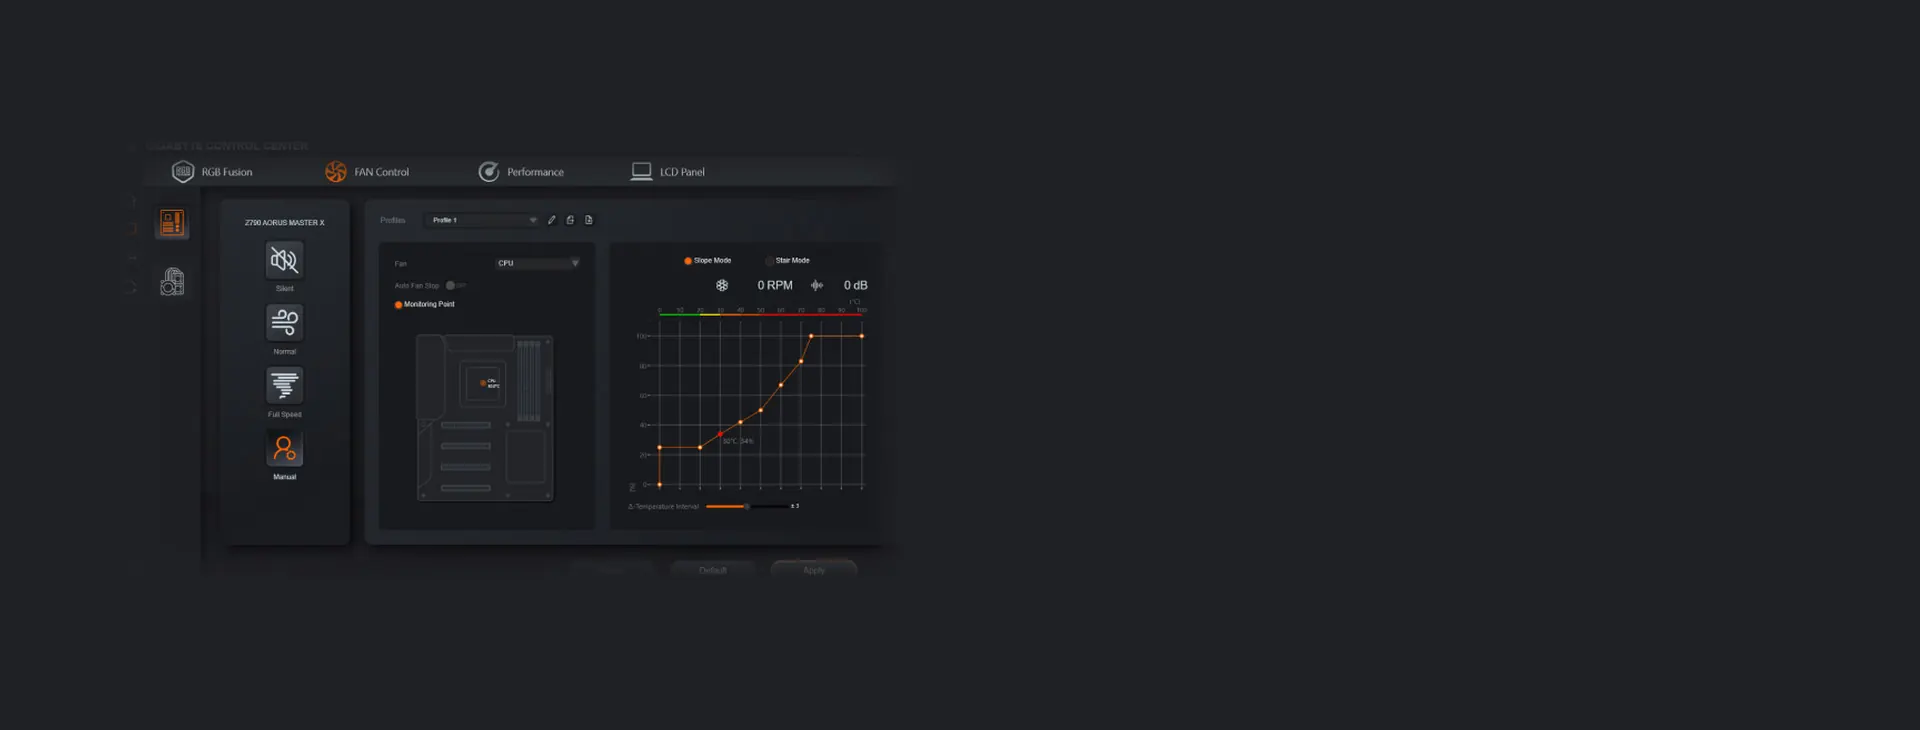Open the CPU fan selection dropdown
The width and height of the screenshot is (1920, 730).
(537, 263)
